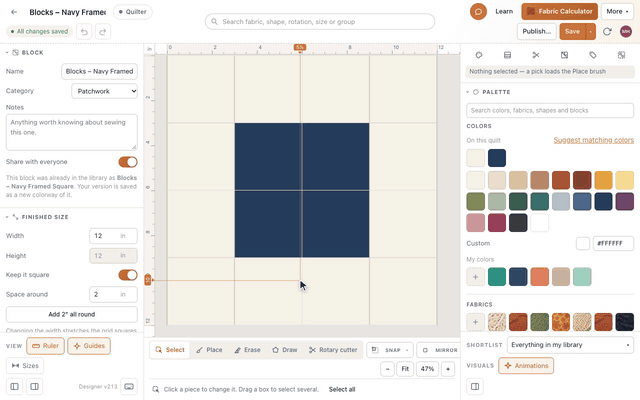Toggle the right sidebar icon in left panel
The image size is (640, 400).
click(34, 386)
